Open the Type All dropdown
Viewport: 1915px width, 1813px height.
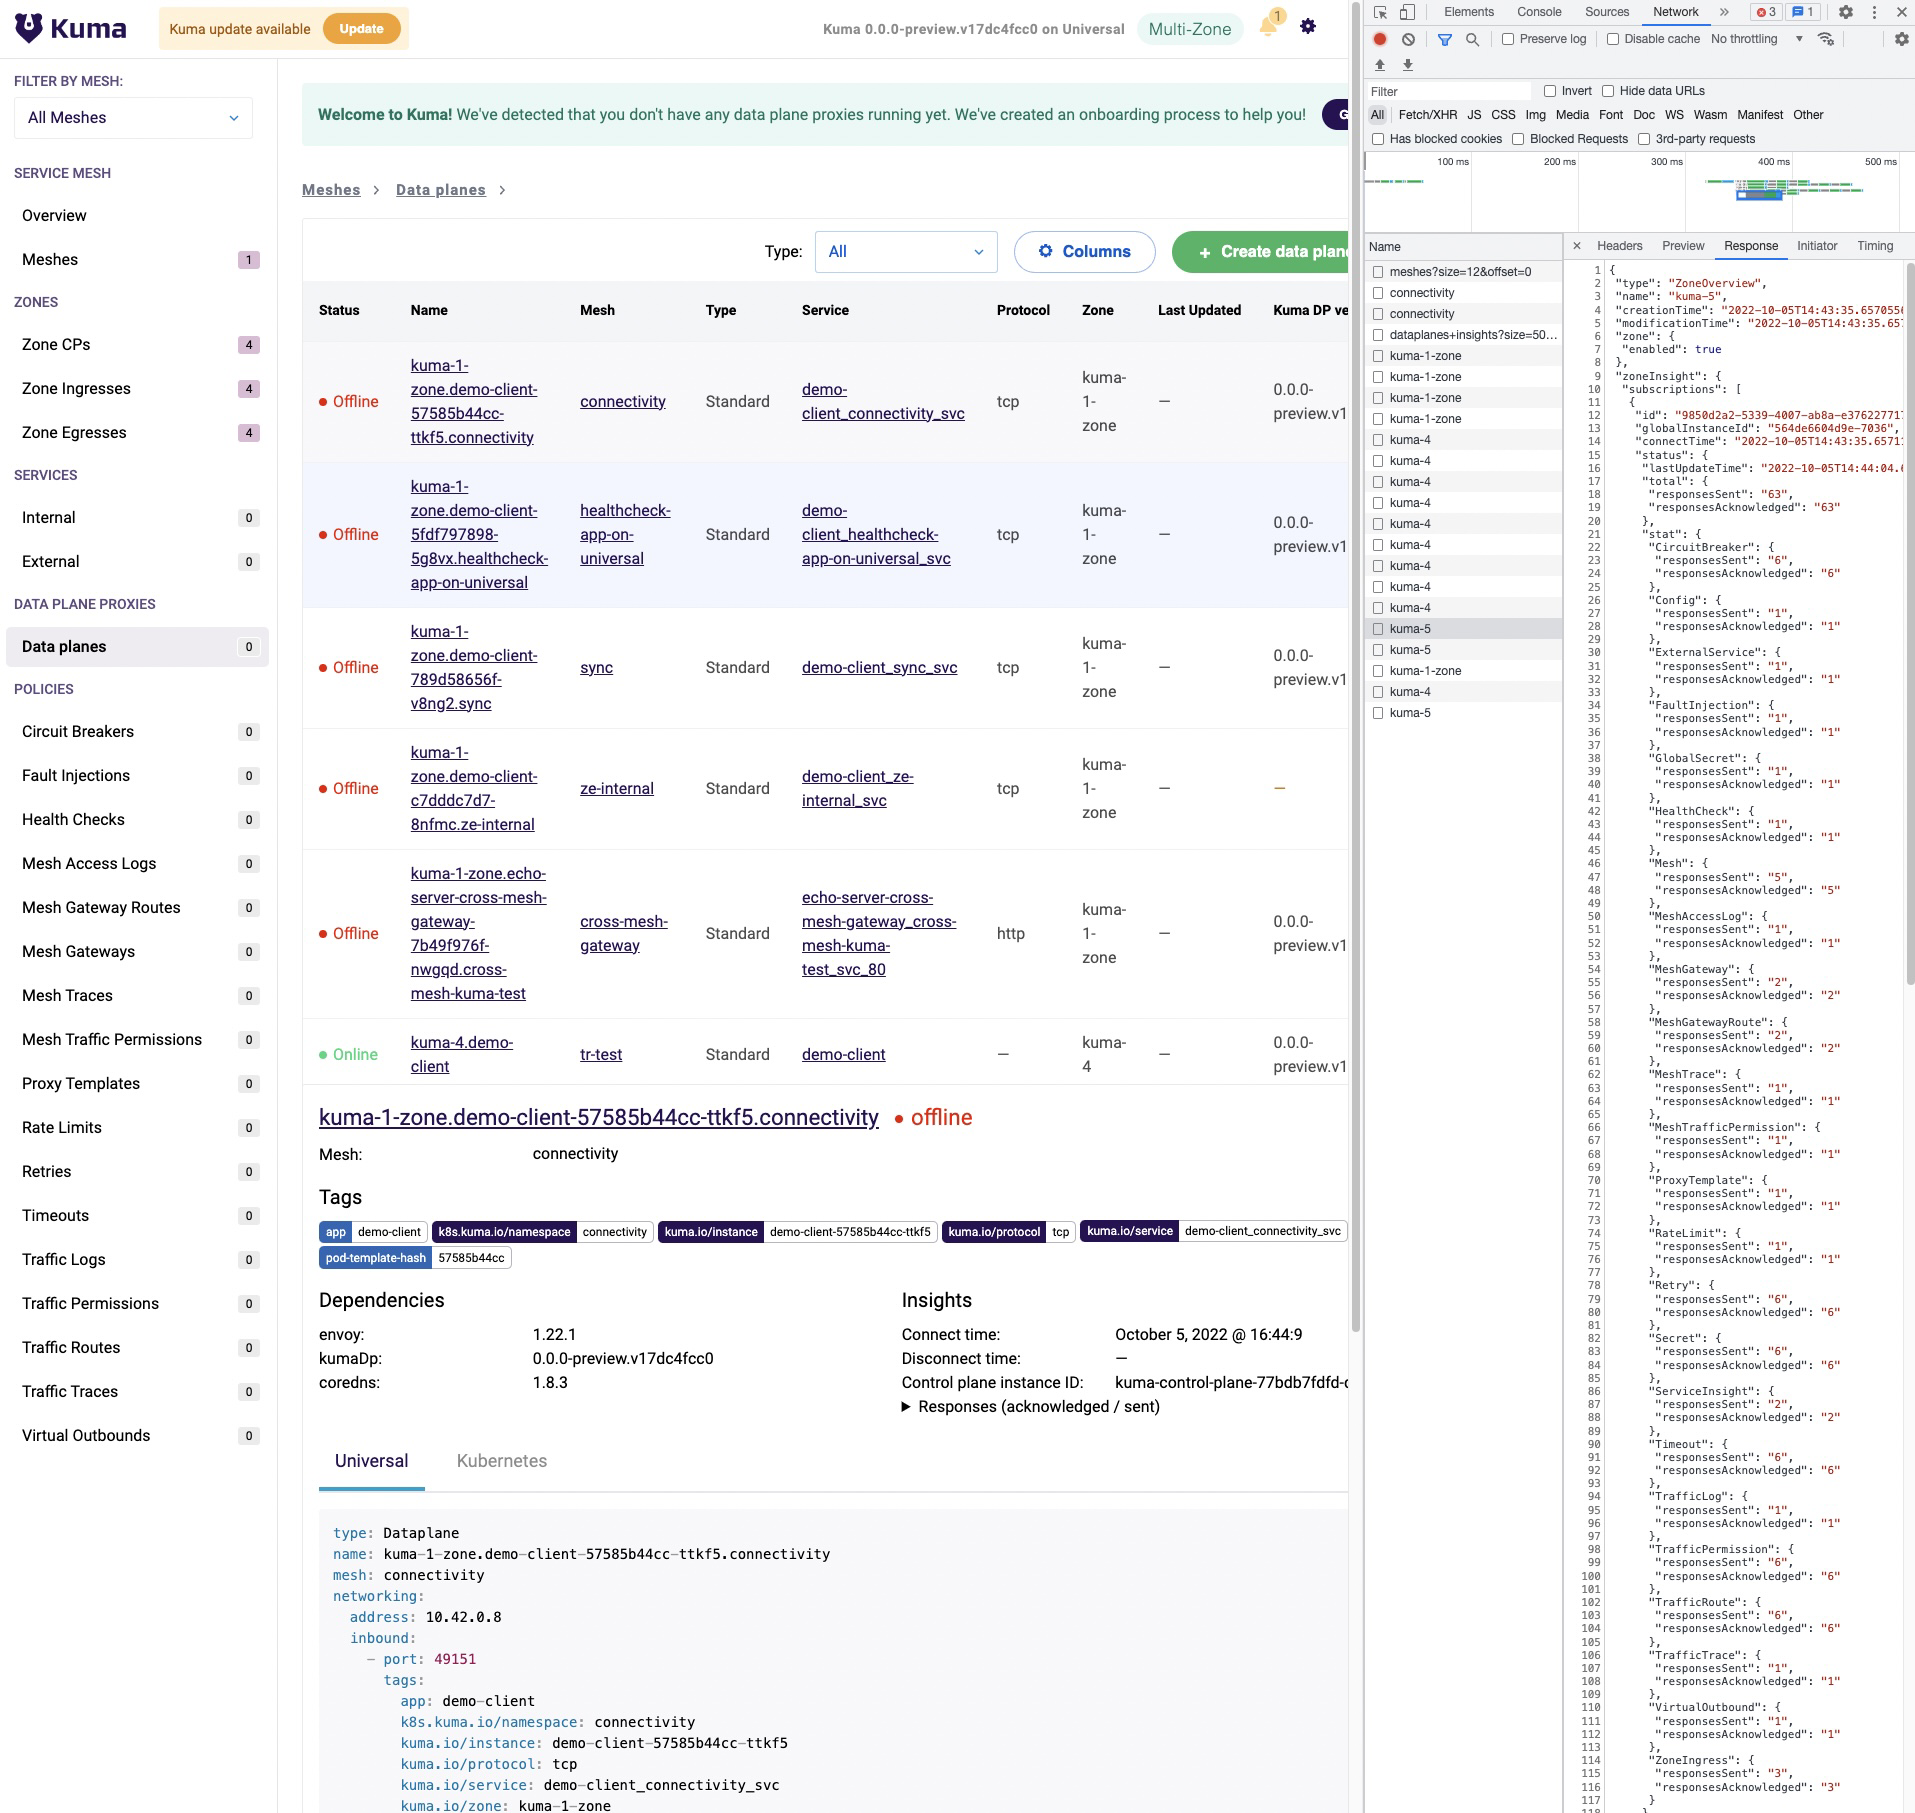[906, 252]
